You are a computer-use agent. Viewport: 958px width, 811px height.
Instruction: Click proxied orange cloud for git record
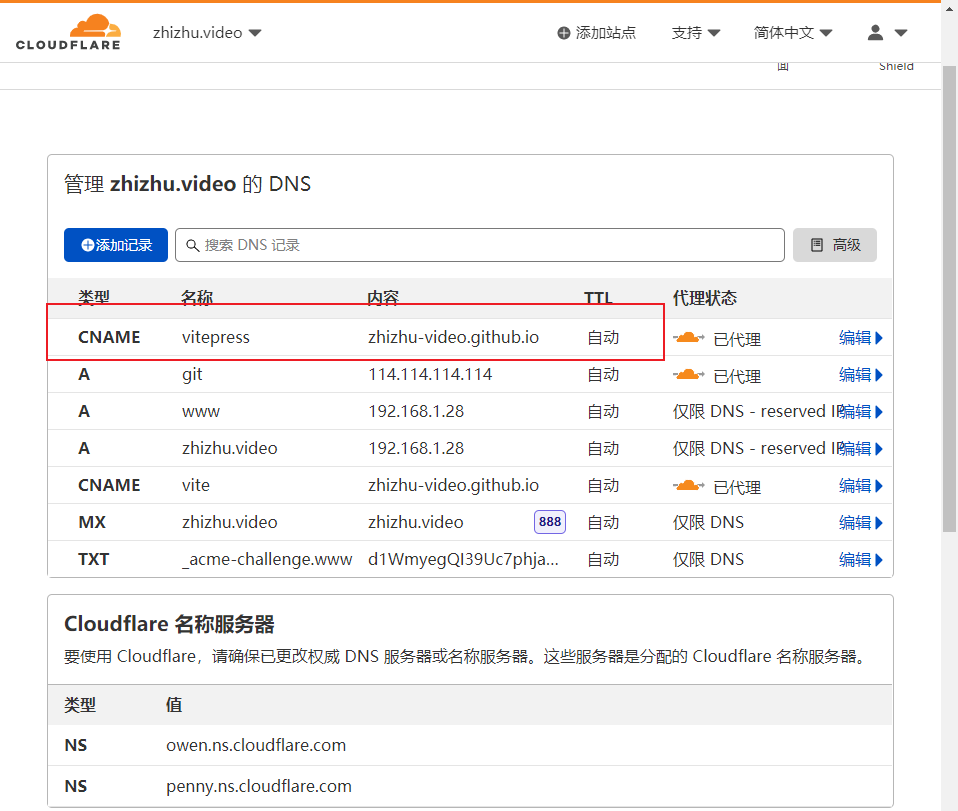pos(689,375)
